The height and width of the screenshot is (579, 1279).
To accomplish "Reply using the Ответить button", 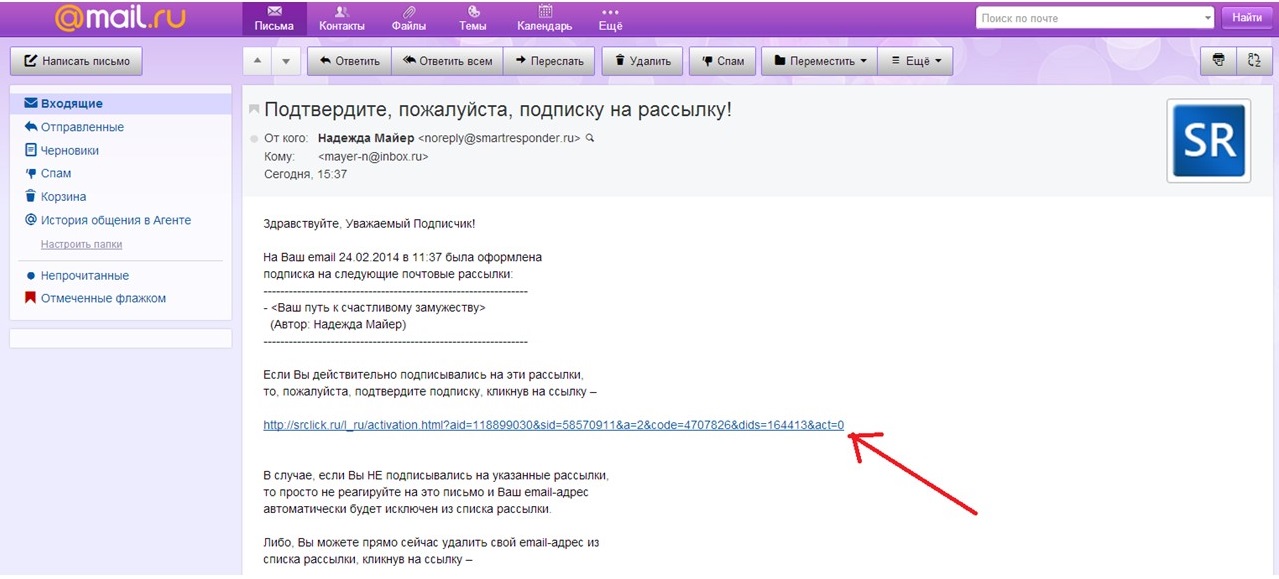I will coord(349,61).
